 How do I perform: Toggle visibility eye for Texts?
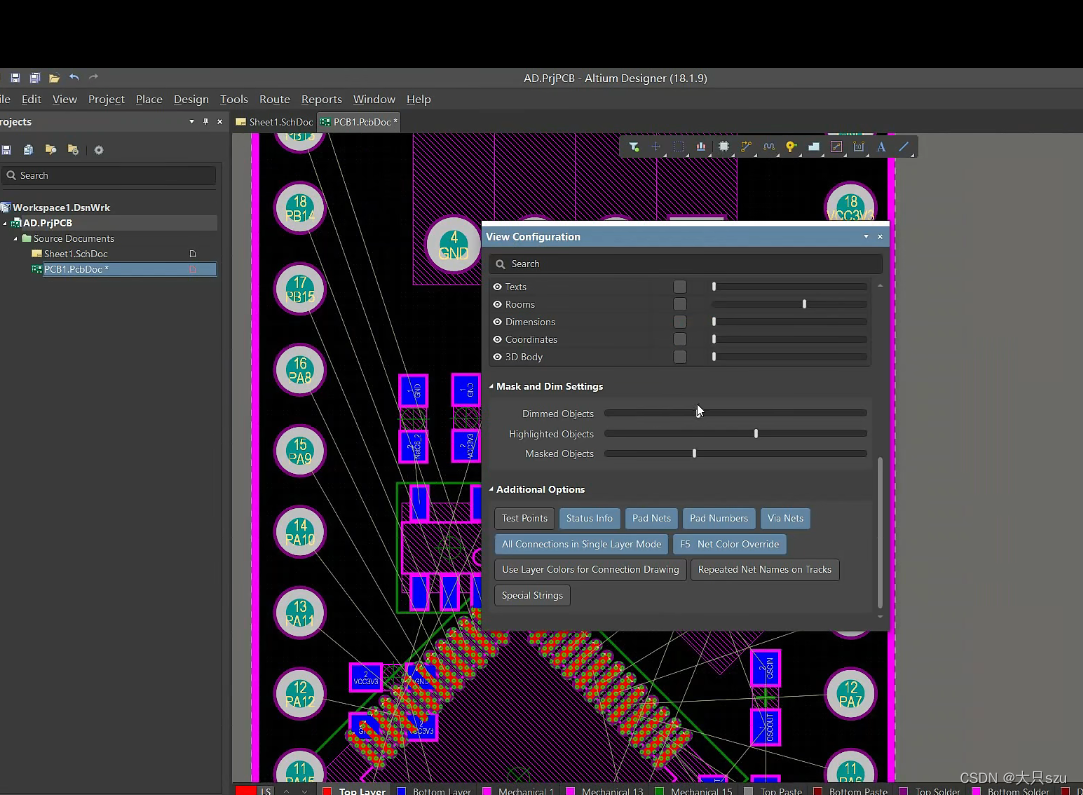click(497, 287)
